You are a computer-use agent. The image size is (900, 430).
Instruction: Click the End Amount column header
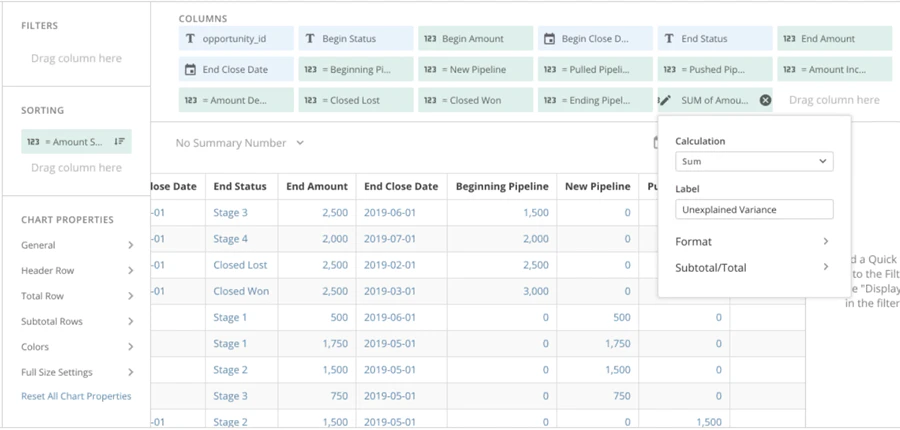(x=317, y=187)
